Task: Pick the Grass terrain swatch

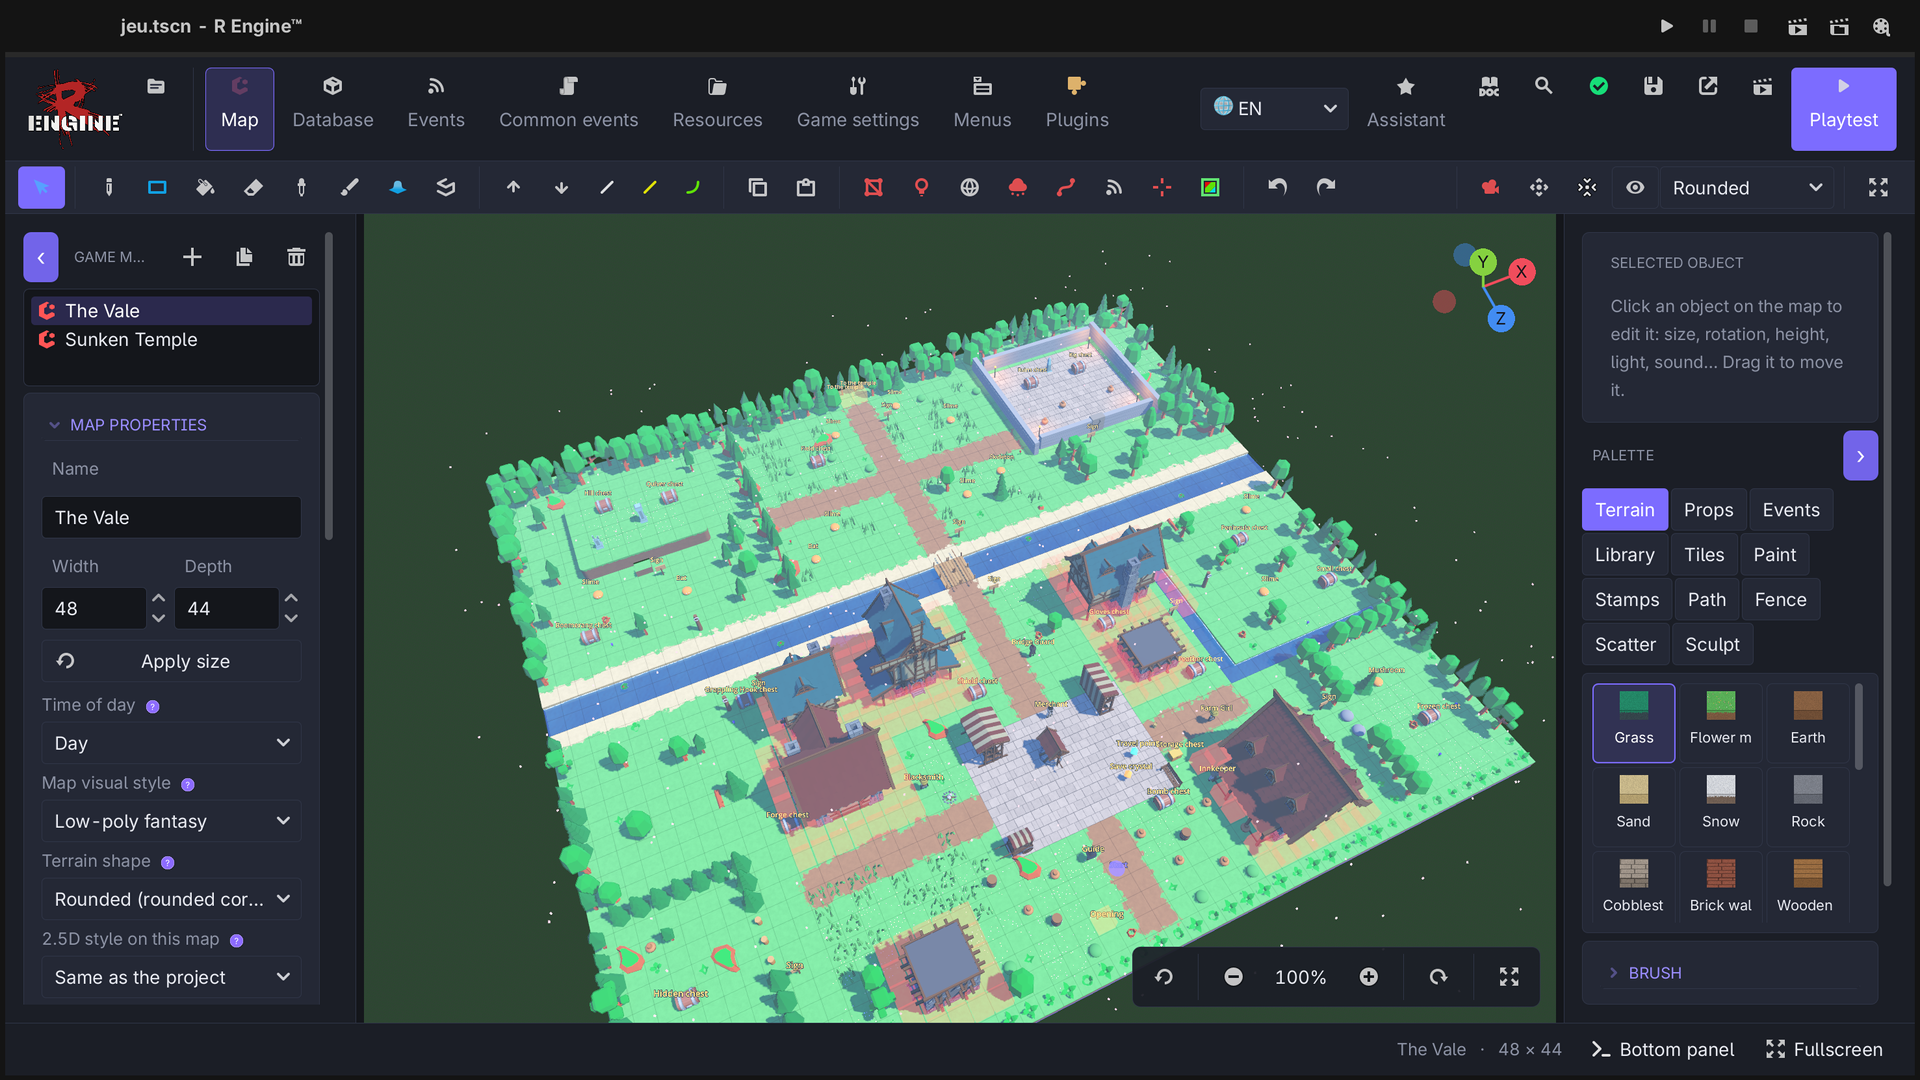Action: (x=1633, y=722)
